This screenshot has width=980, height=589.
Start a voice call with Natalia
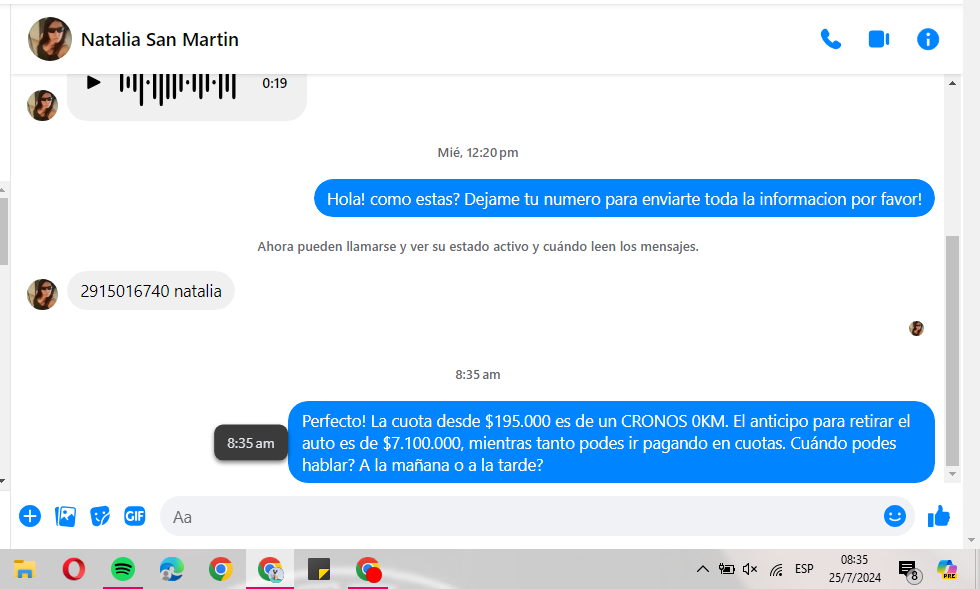(x=831, y=39)
